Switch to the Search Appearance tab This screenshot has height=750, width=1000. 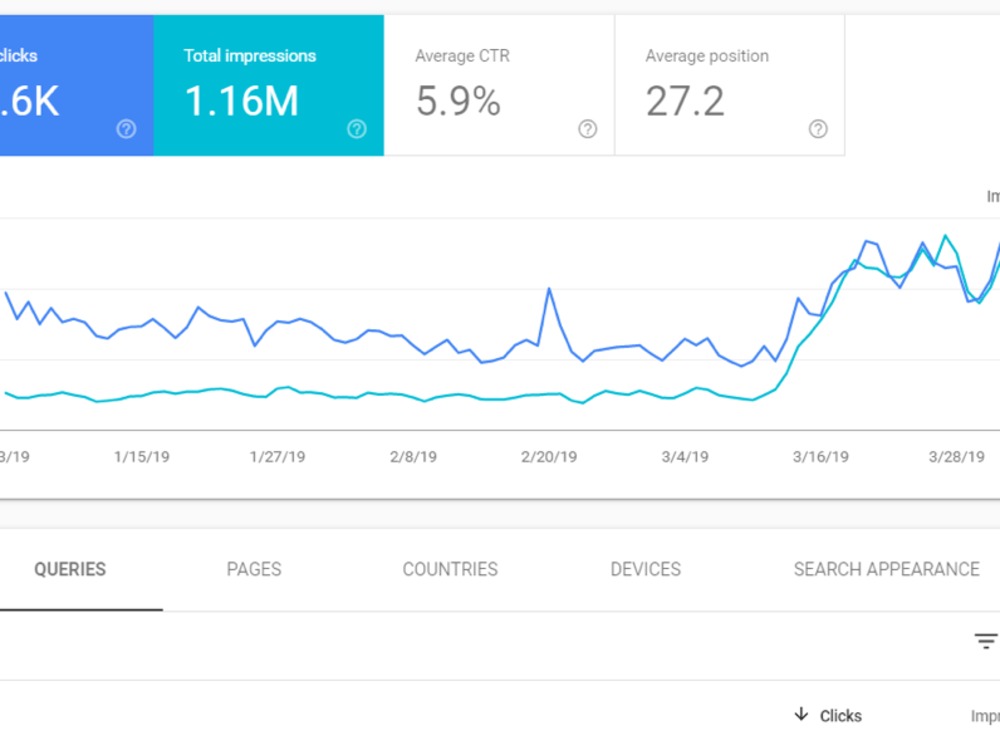tap(886, 569)
